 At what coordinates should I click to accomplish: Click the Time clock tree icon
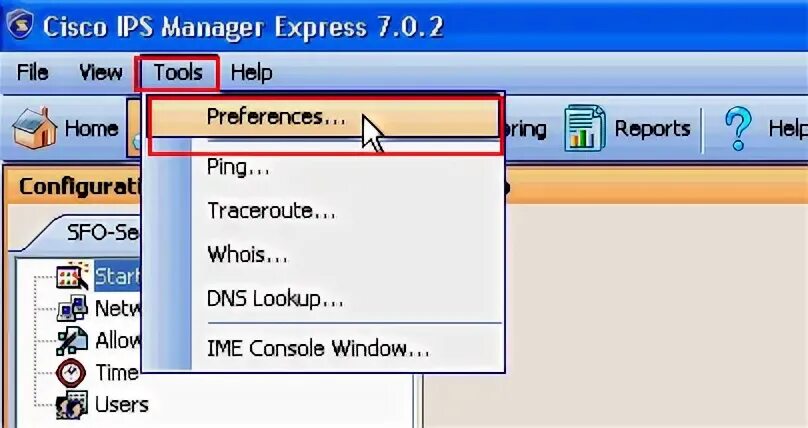point(71,373)
